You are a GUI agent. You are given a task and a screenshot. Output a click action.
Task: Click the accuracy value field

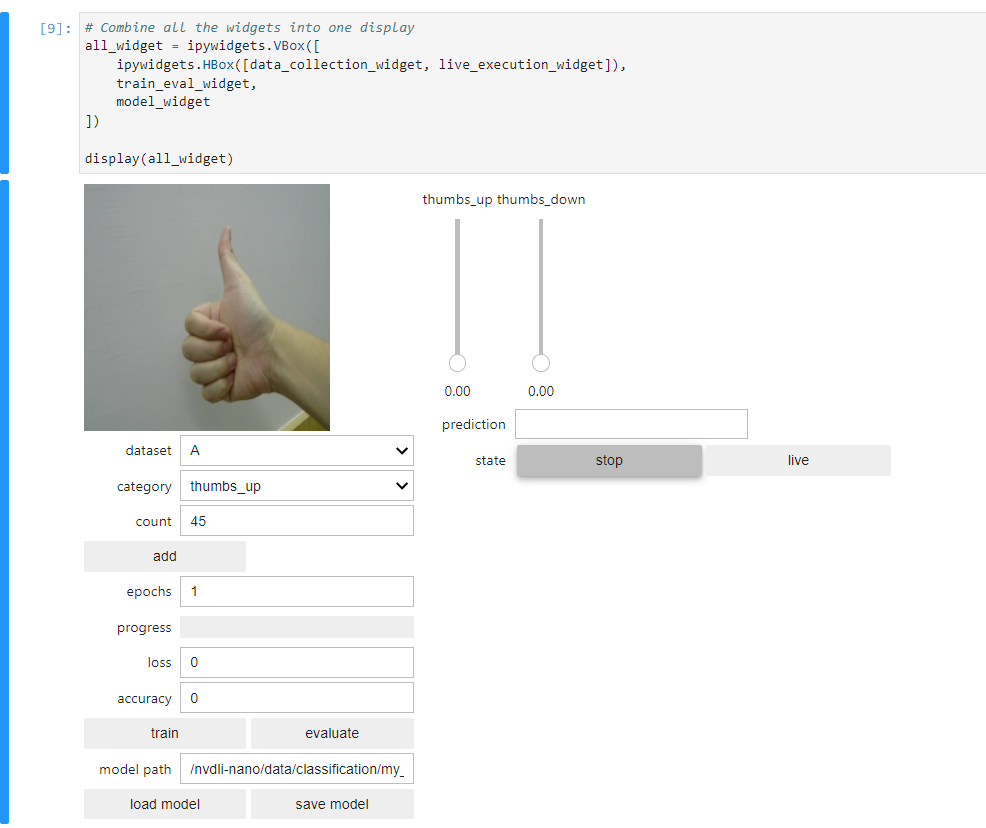297,698
